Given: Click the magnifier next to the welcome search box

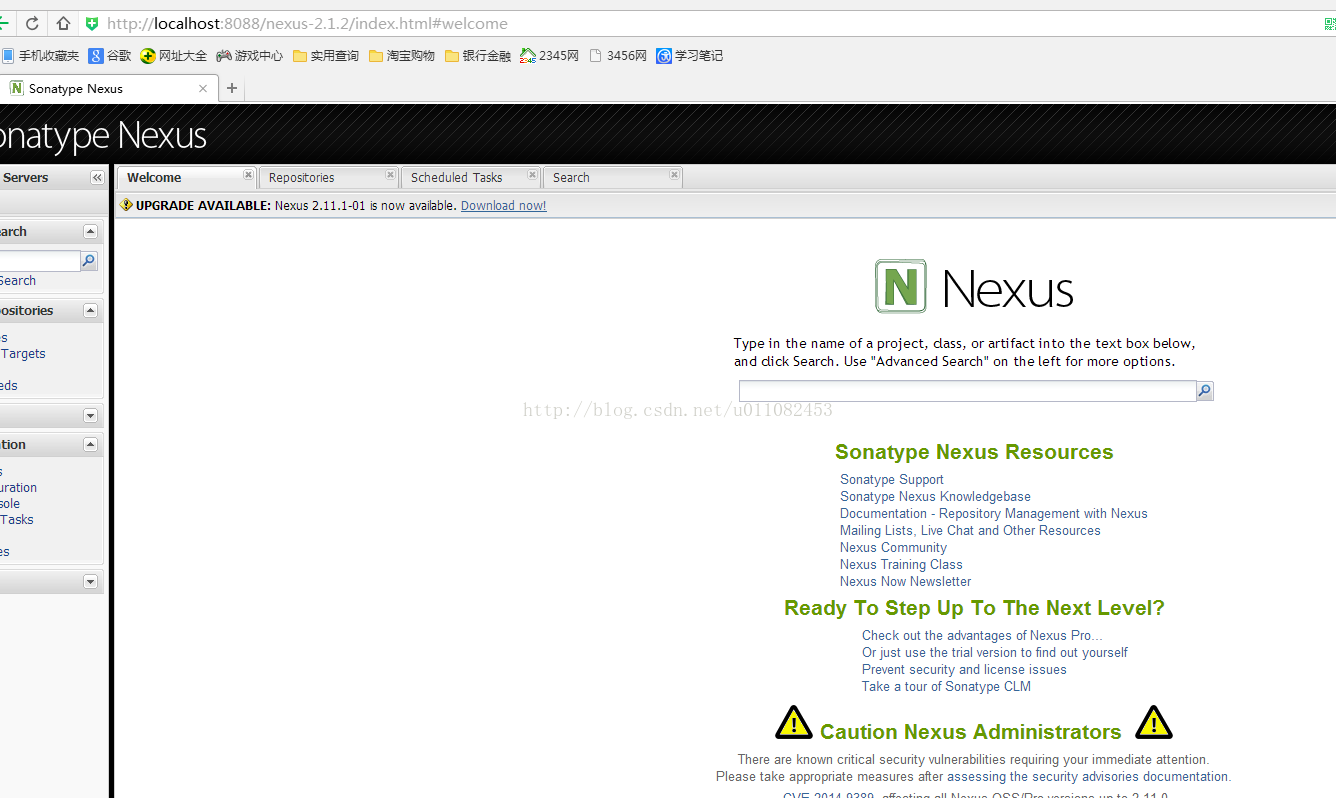Looking at the screenshot, I should coord(1205,391).
